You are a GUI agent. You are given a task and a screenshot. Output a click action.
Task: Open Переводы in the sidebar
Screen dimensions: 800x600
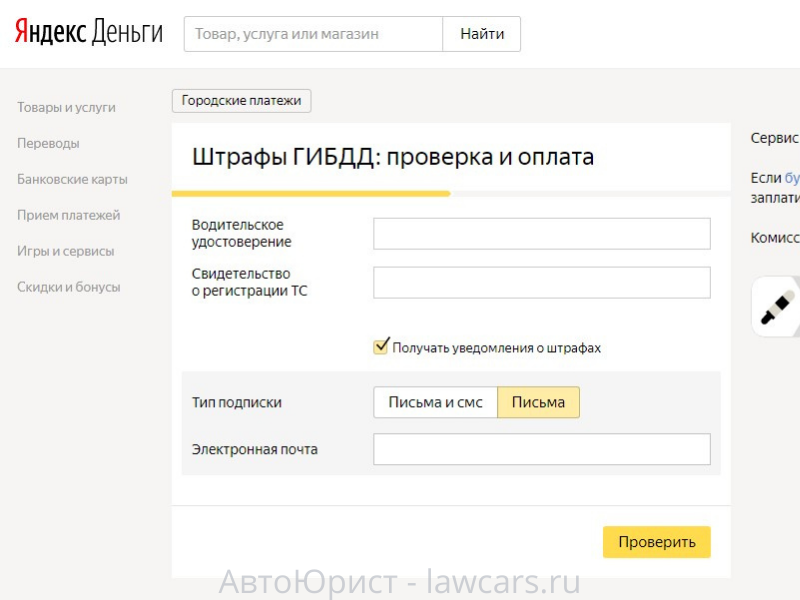pyautogui.click(x=48, y=143)
